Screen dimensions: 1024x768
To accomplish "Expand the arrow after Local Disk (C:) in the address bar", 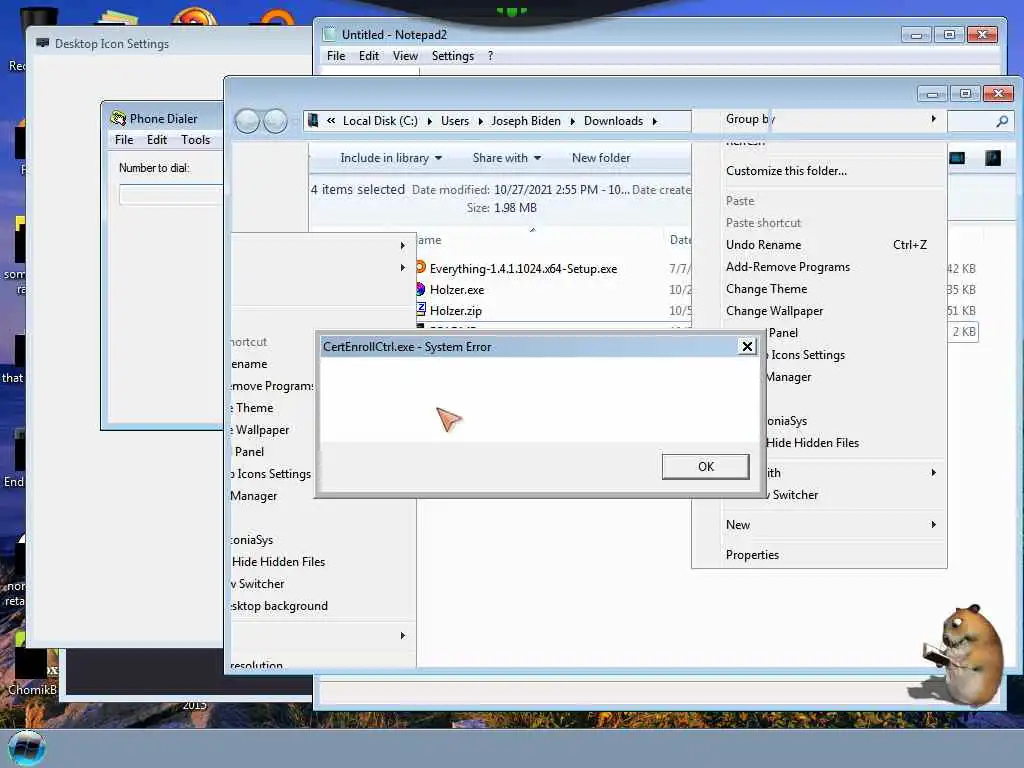I will 430,121.
